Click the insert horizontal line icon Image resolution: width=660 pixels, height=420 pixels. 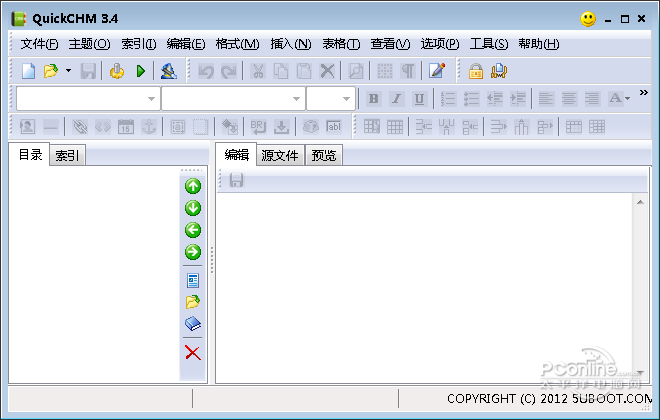click(51, 127)
